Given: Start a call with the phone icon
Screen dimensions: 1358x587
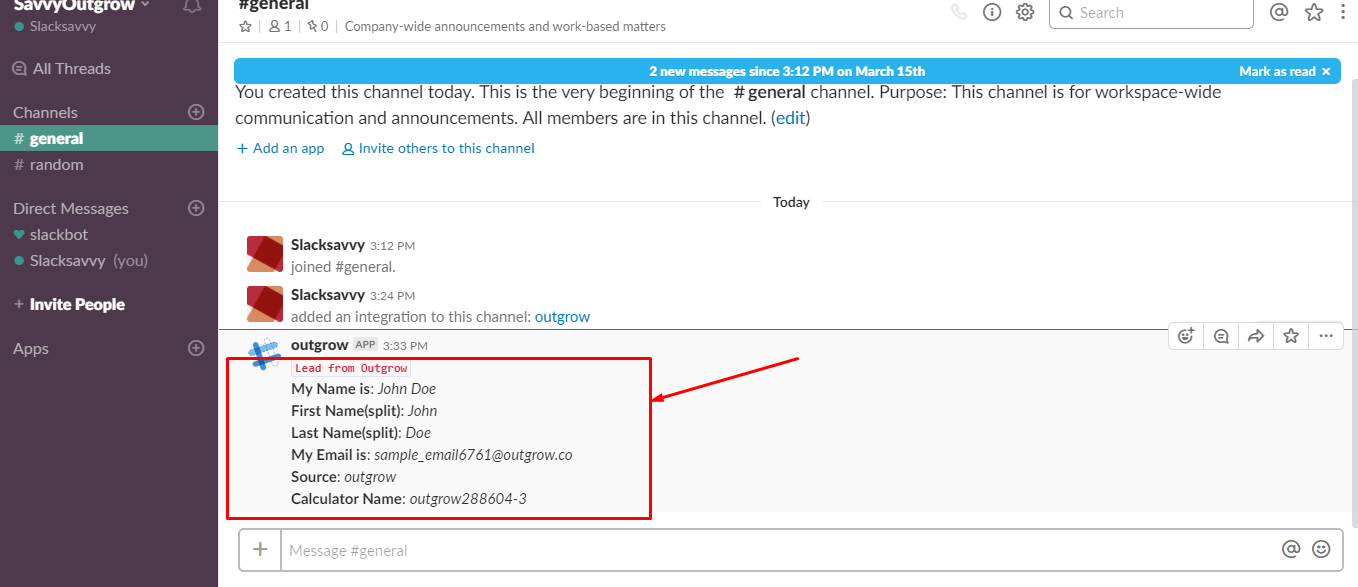Looking at the screenshot, I should coord(959,13).
